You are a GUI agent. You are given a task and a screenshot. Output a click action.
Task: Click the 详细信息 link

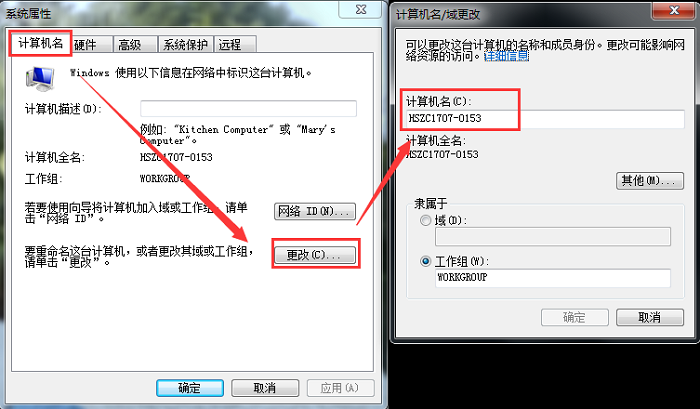coord(506,56)
